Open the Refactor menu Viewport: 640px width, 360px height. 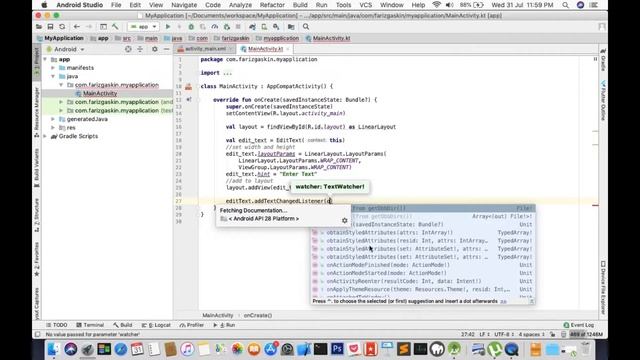pos(272,5)
